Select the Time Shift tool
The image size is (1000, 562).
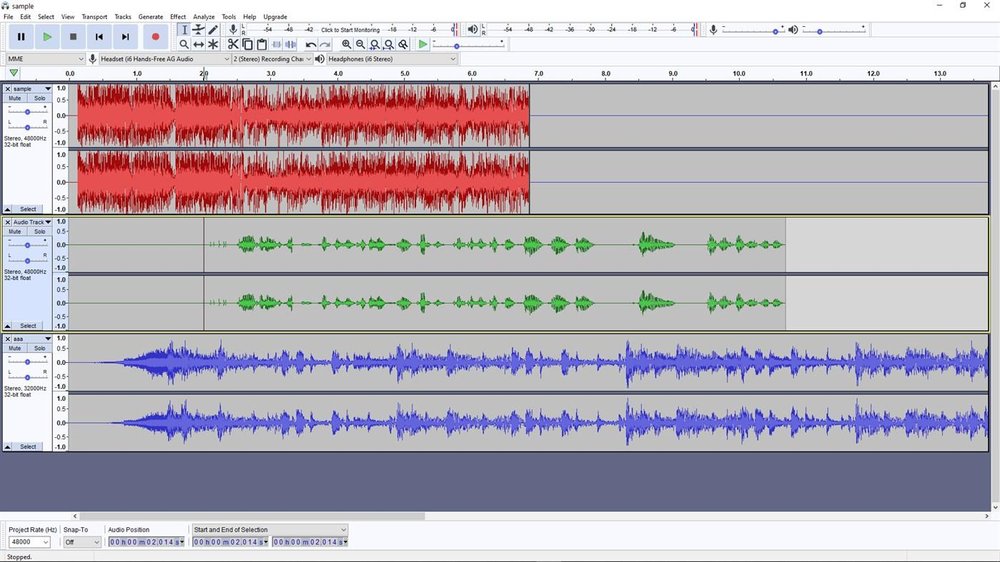(199, 44)
